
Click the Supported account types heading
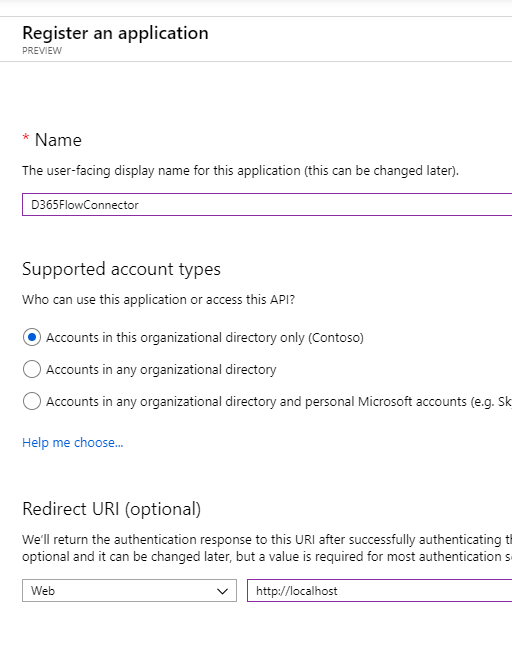tap(122, 269)
